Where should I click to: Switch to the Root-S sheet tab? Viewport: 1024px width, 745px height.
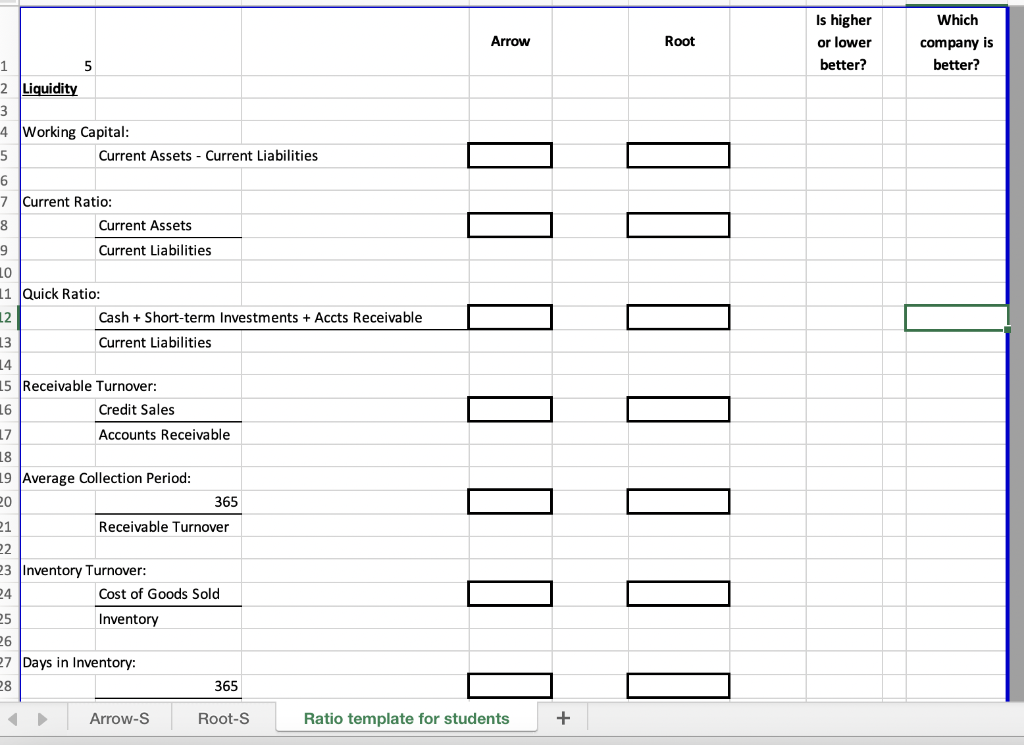click(223, 718)
